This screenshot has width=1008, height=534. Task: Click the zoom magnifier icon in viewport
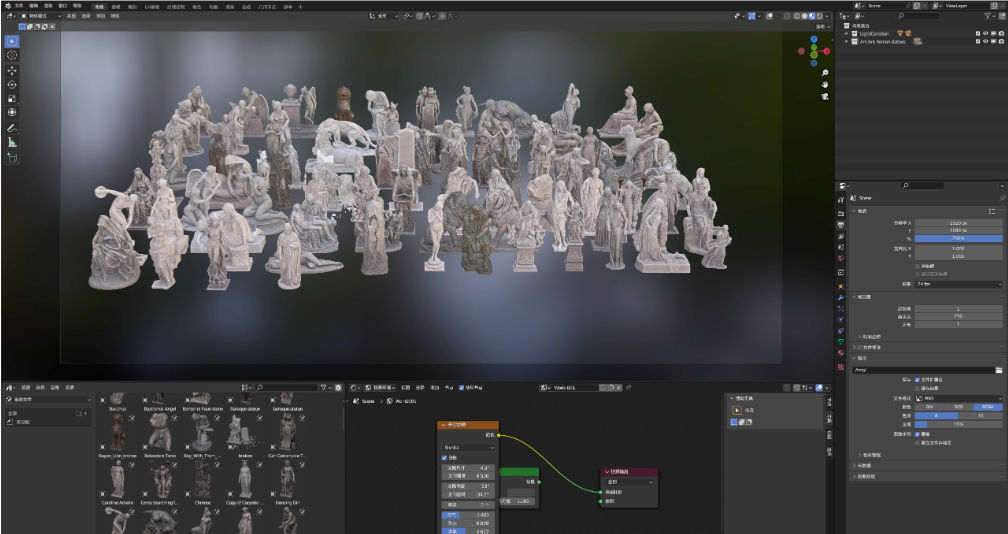tap(825, 74)
